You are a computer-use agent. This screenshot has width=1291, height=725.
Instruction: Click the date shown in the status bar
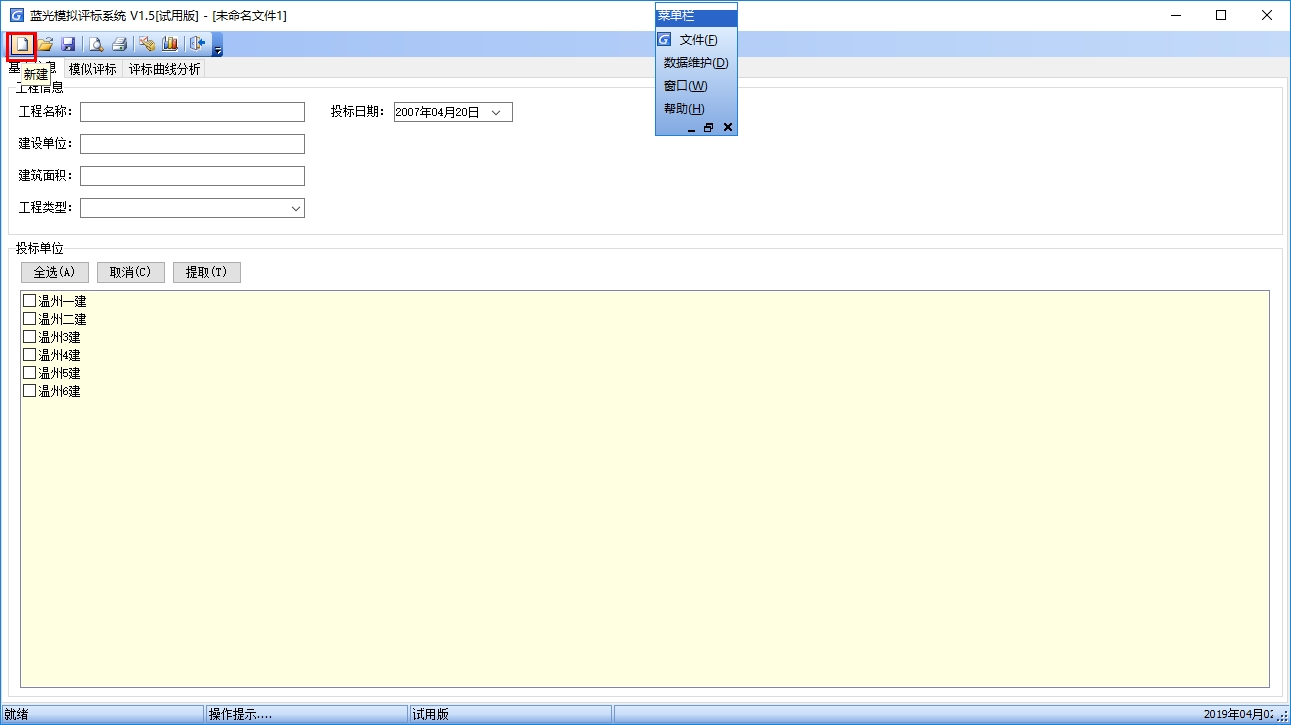click(x=1238, y=714)
